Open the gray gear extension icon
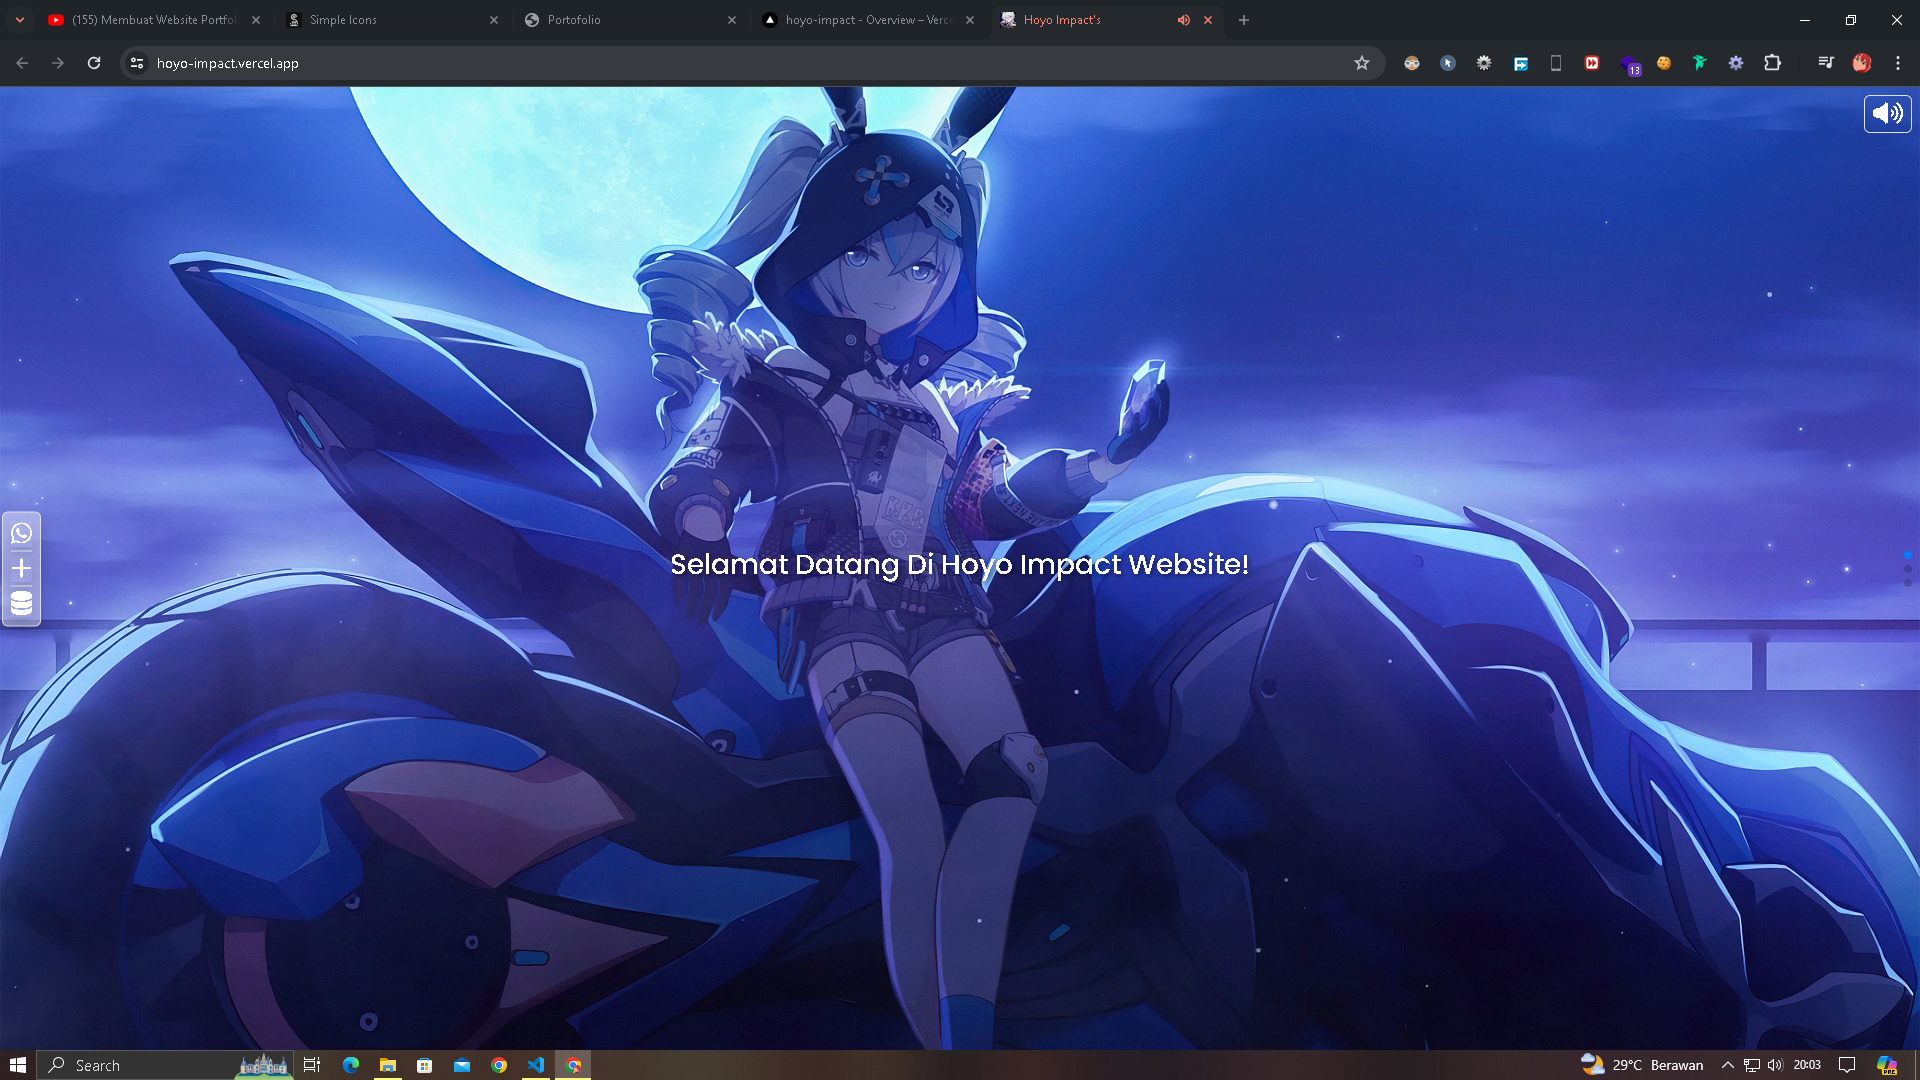The image size is (1920, 1080). coord(1484,63)
